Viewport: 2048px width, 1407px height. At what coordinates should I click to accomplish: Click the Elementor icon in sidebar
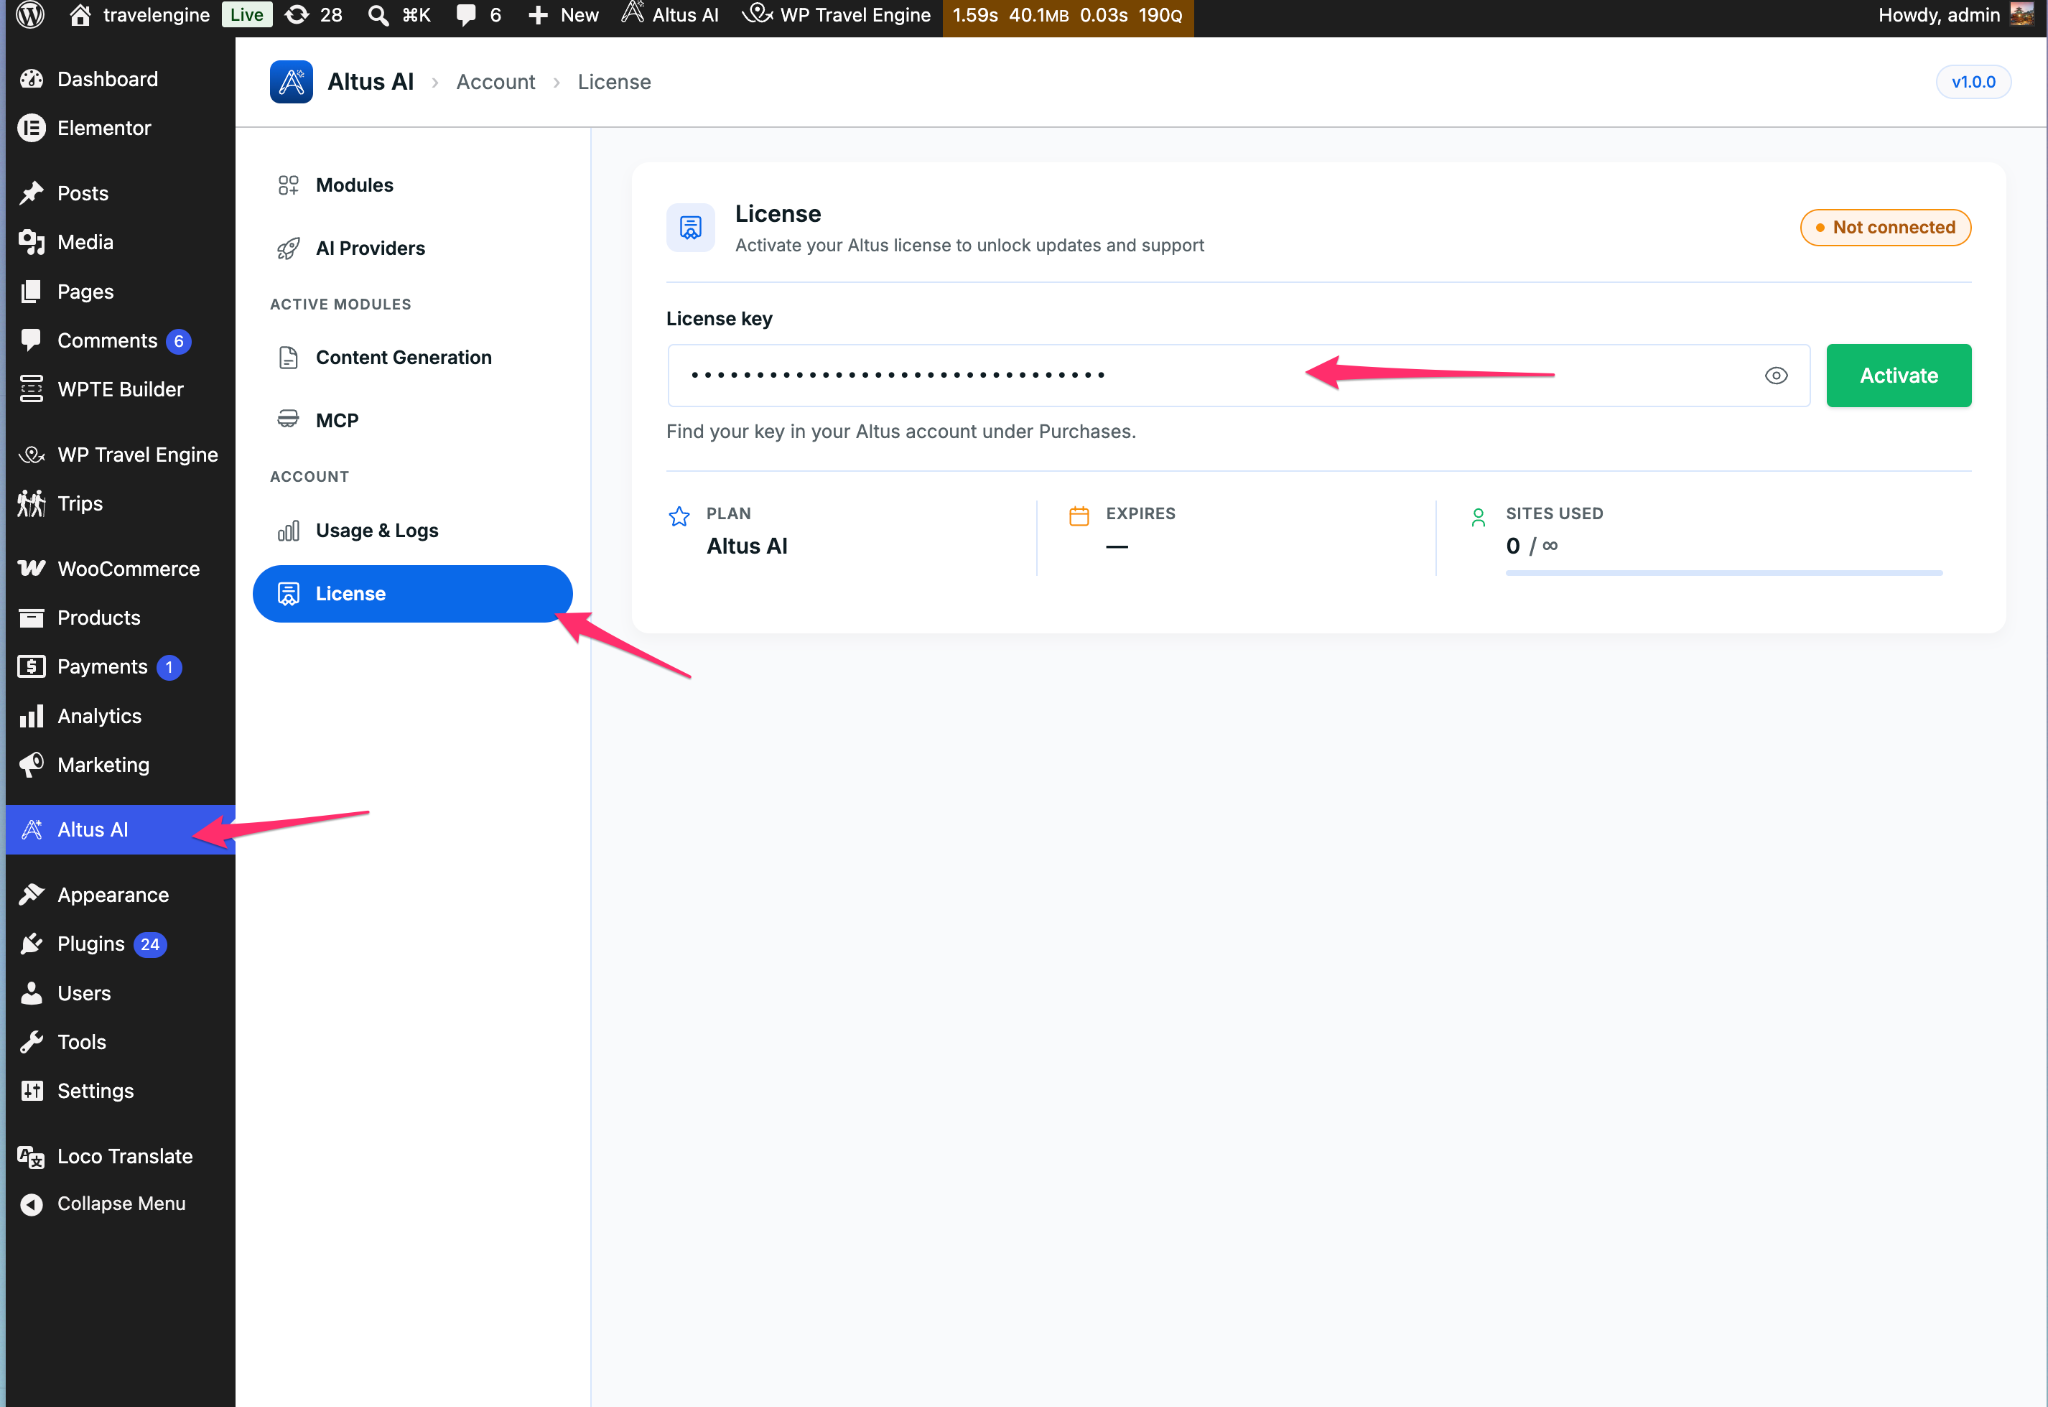point(32,128)
